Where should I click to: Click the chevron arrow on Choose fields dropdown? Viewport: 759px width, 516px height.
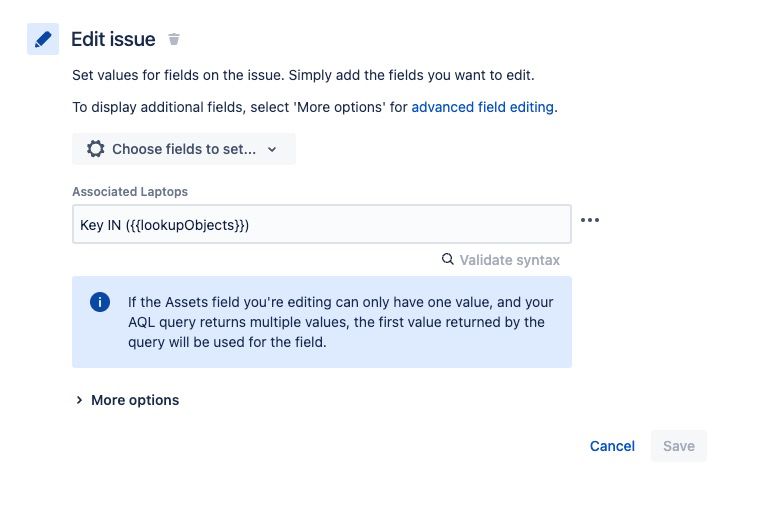[272, 149]
